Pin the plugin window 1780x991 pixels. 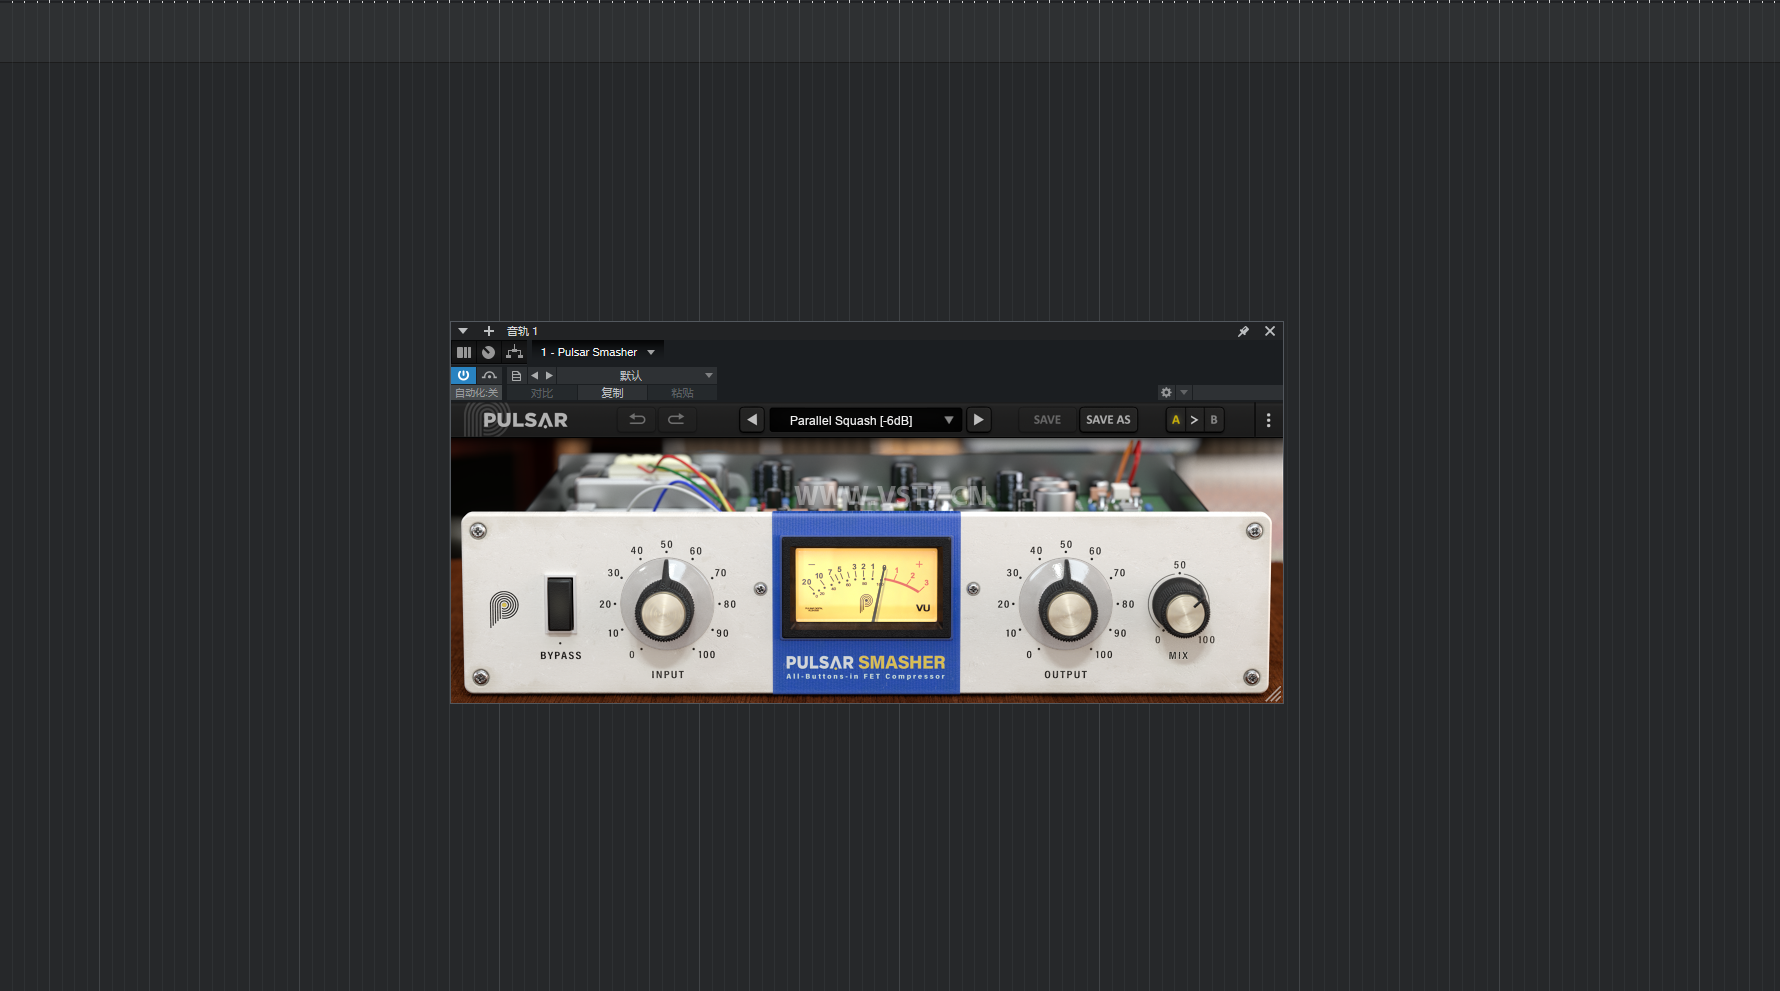[1244, 331]
